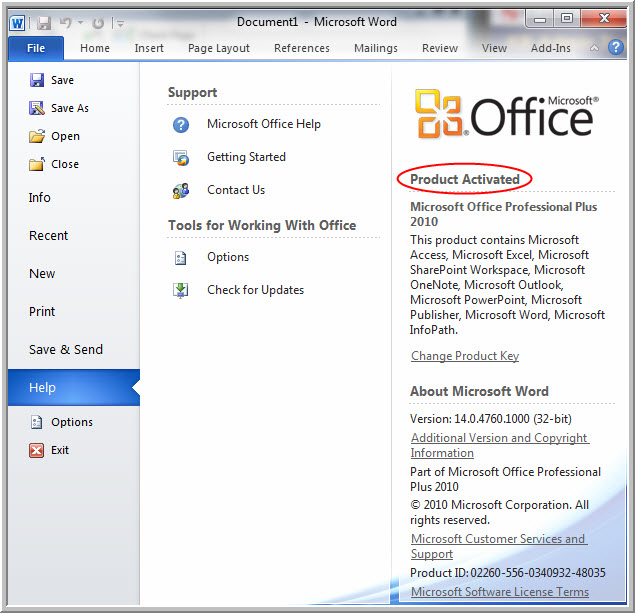Screen dimensions: 635x613
Task: Click the Save label in sidebar
Action: coord(62,80)
